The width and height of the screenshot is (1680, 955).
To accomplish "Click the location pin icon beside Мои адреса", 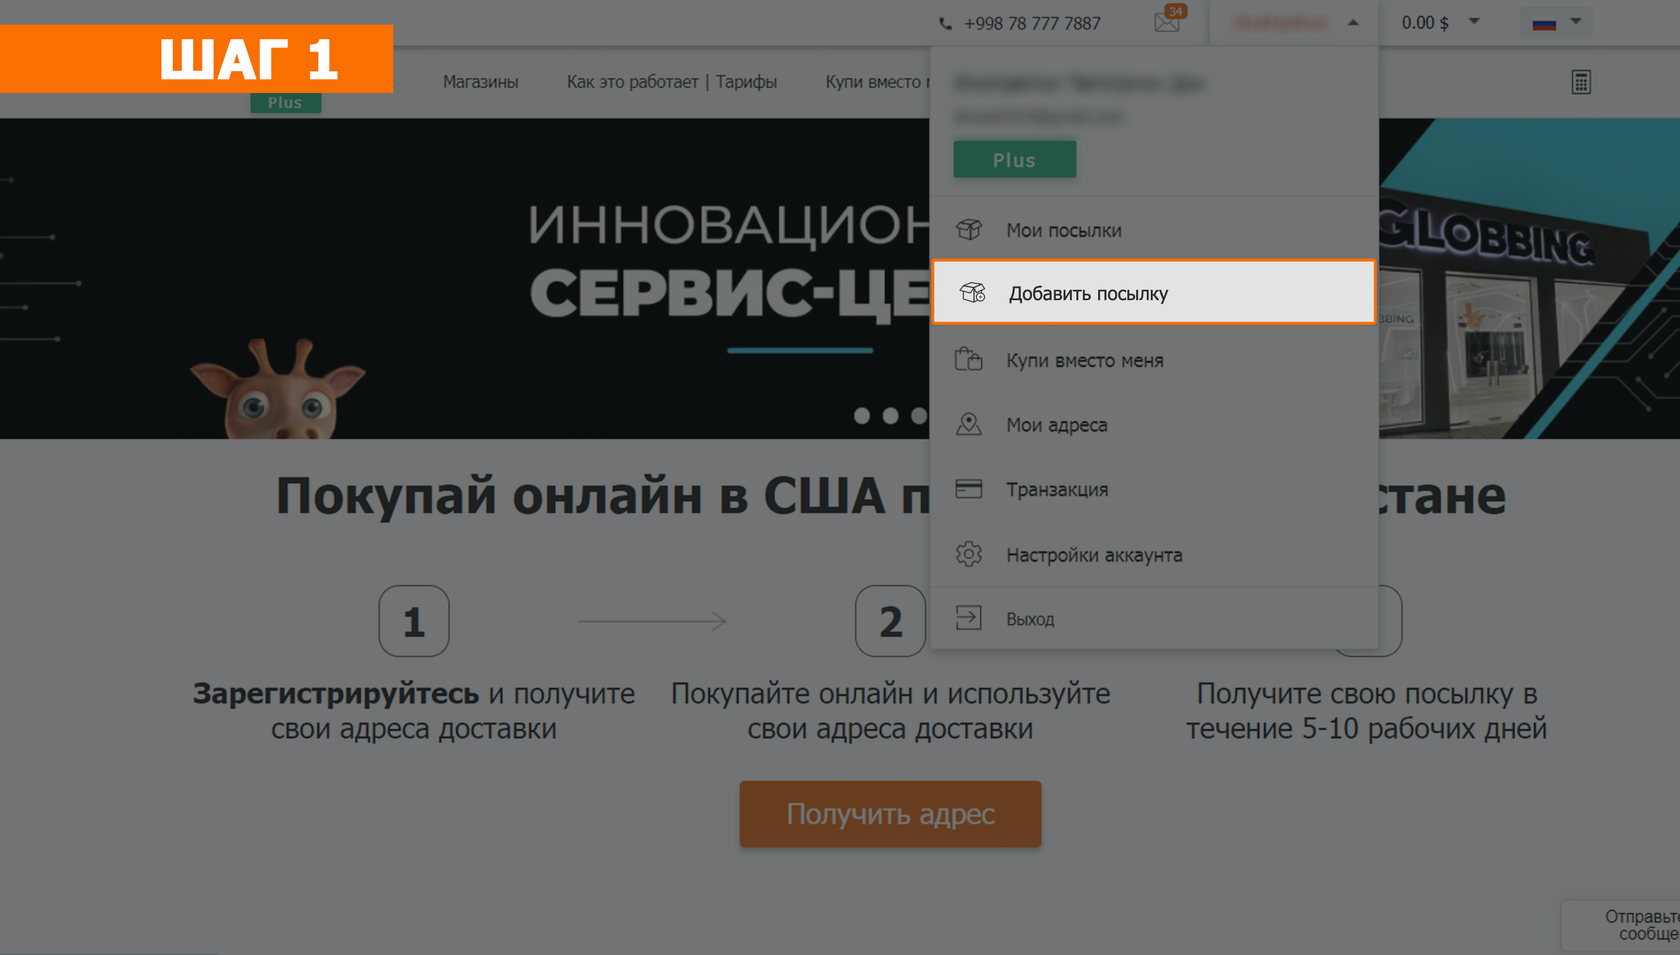I will tap(968, 424).
